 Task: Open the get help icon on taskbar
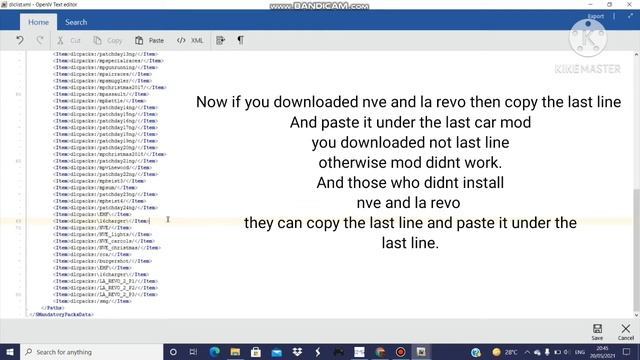(476, 352)
